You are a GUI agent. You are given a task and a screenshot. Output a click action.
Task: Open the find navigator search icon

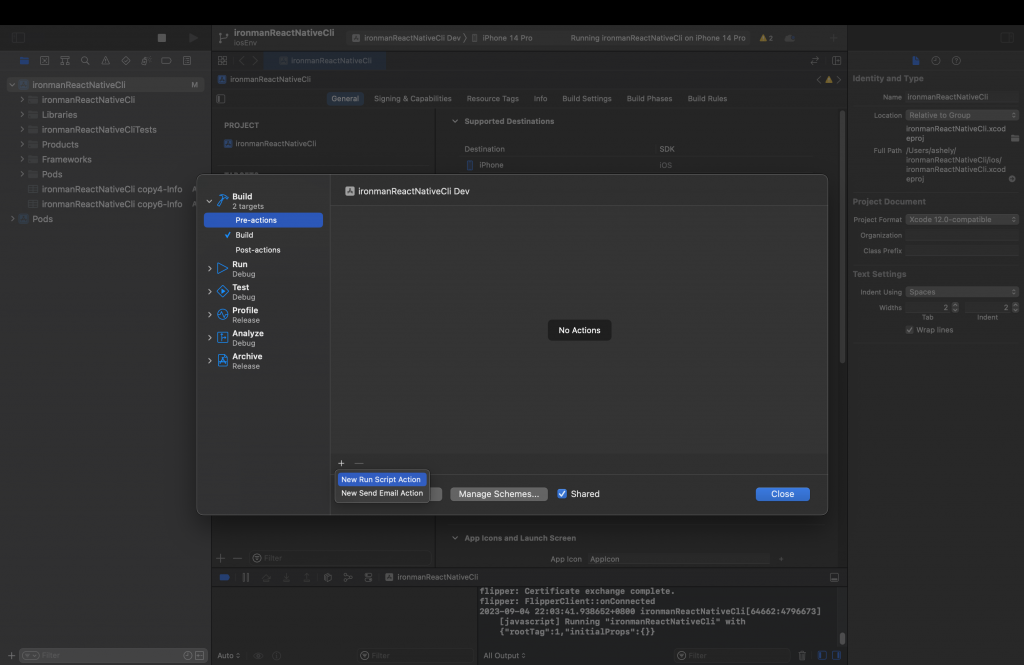point(85,61)
